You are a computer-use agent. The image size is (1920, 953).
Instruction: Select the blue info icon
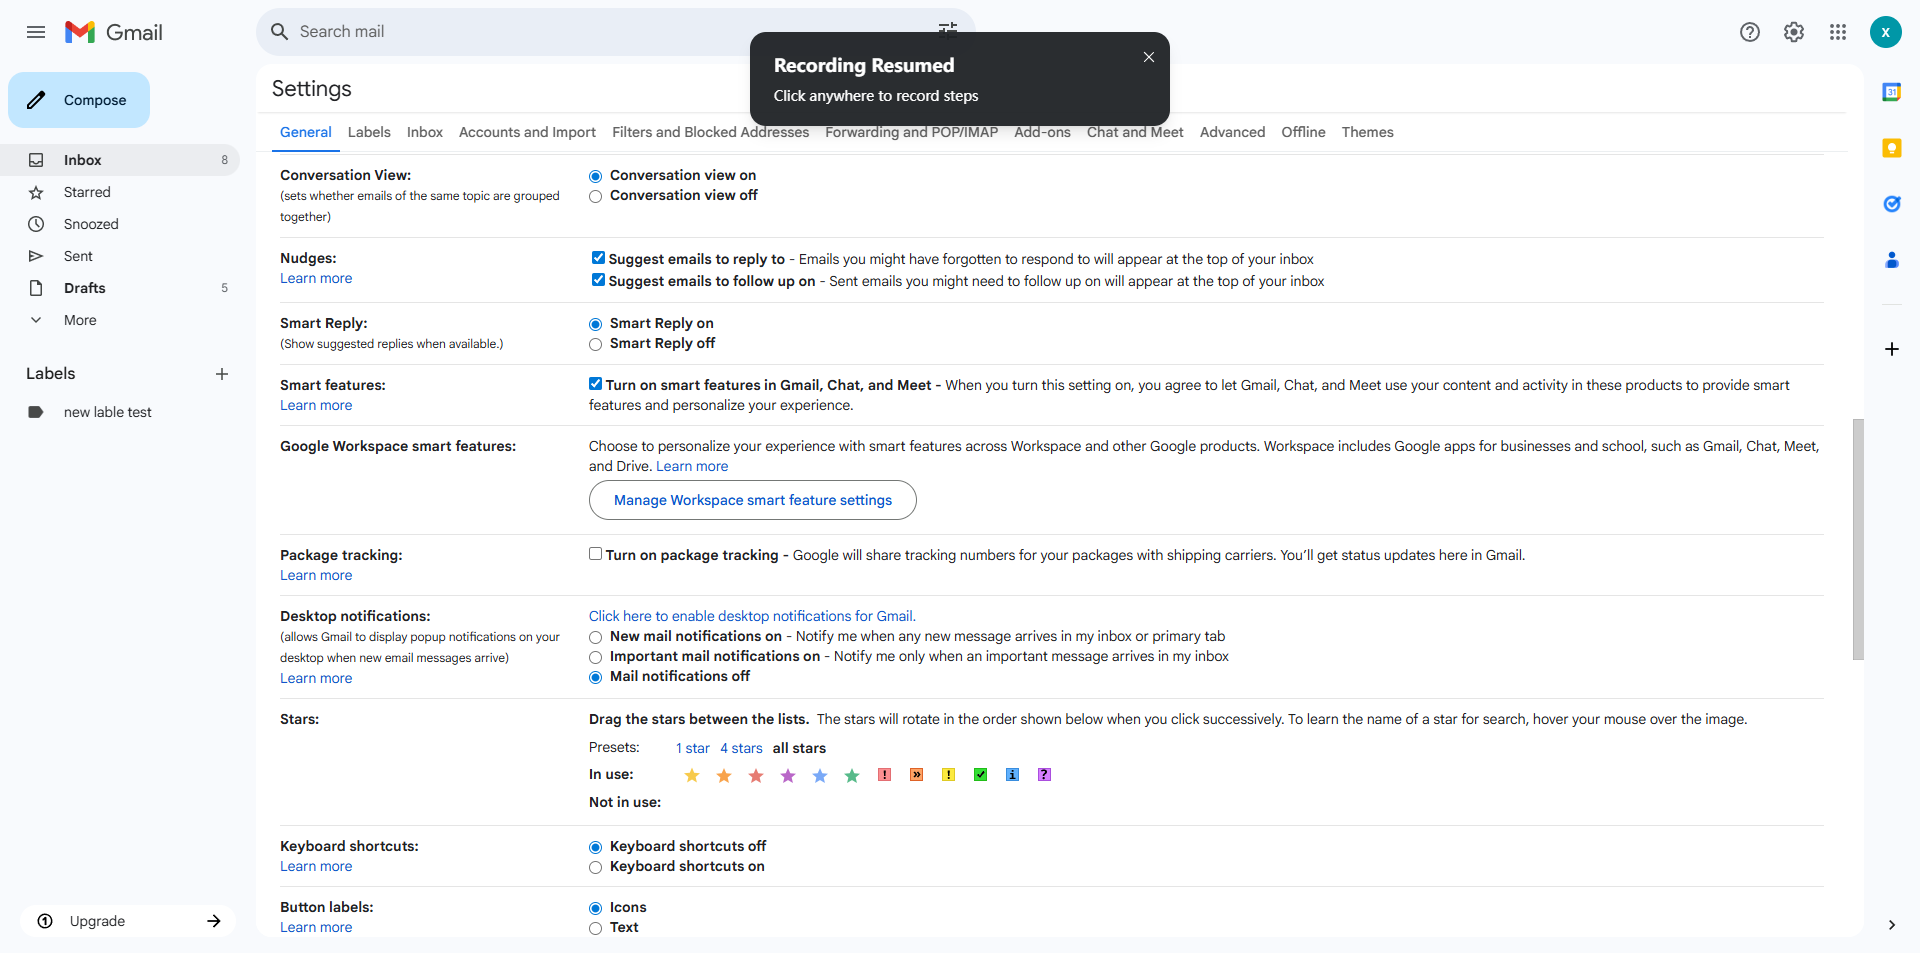coord(1013,775)
